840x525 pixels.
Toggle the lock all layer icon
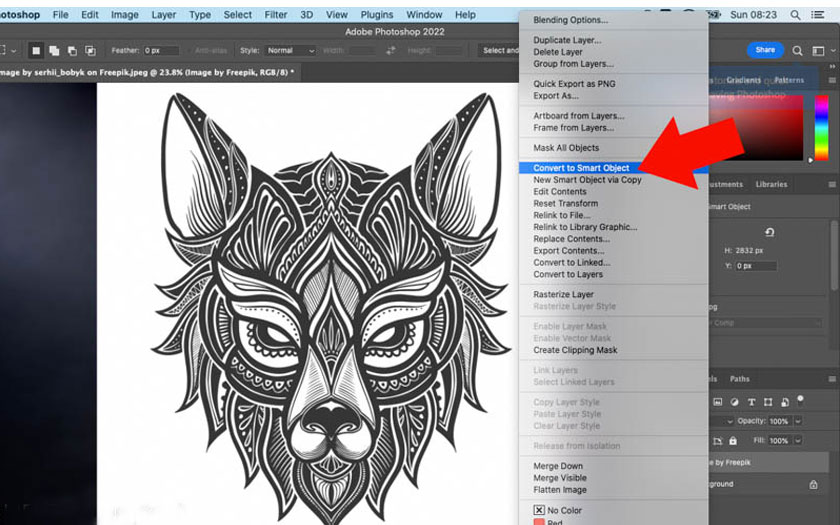coord(733,440)
